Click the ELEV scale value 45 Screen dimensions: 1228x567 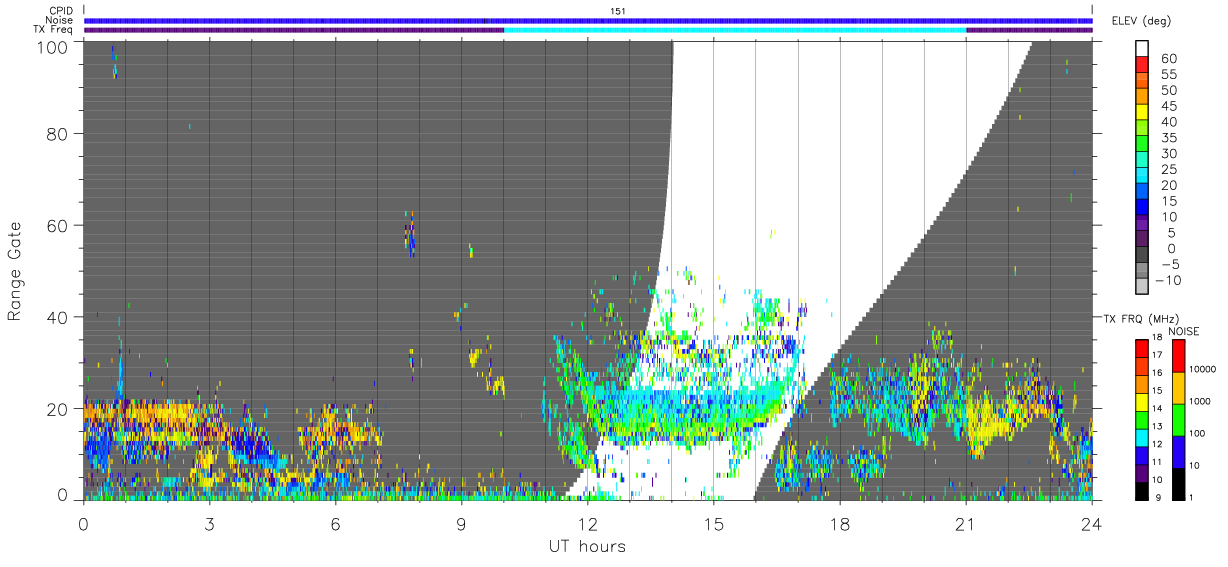[x=1168, y=107]
